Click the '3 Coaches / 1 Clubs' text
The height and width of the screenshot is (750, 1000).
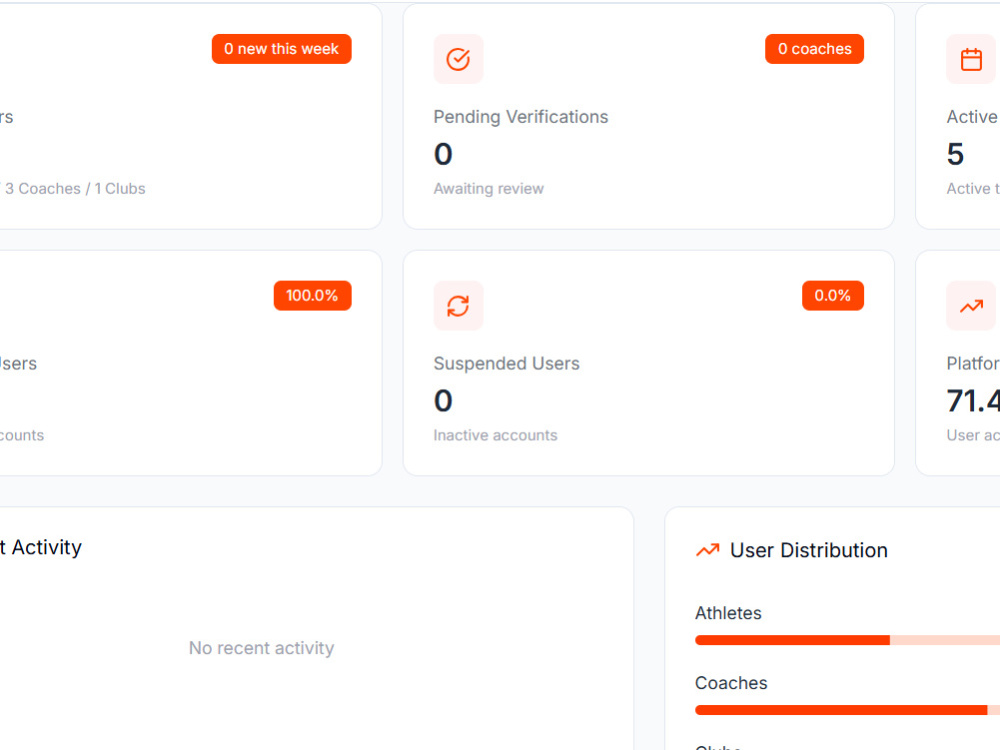point(75,189)
